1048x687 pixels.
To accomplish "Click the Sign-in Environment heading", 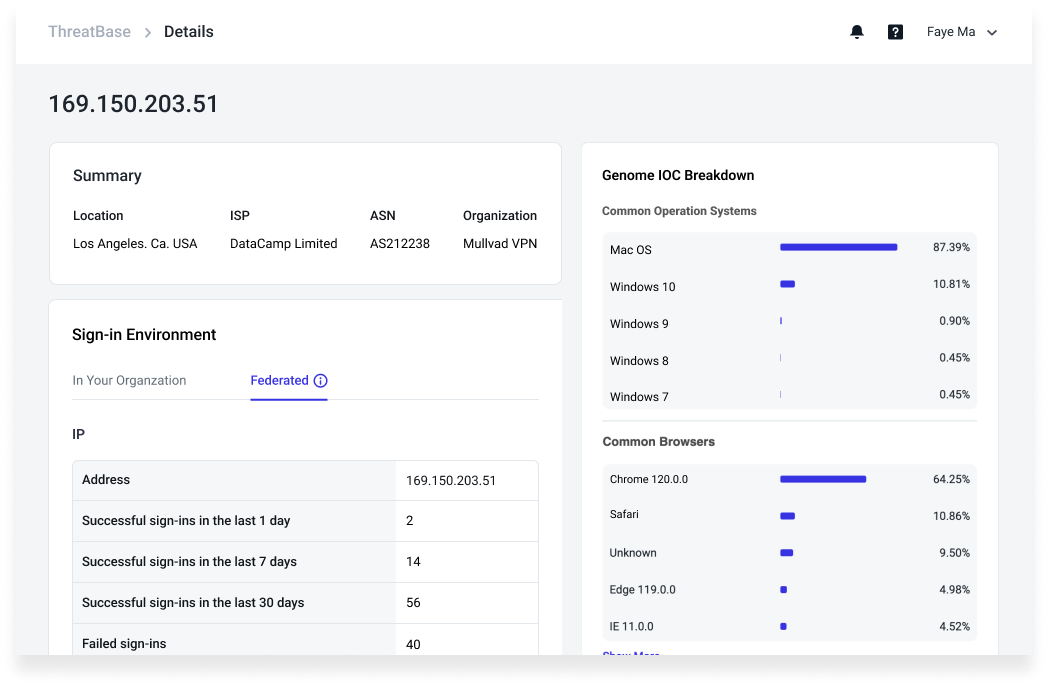I will click(x=144, y=335).
